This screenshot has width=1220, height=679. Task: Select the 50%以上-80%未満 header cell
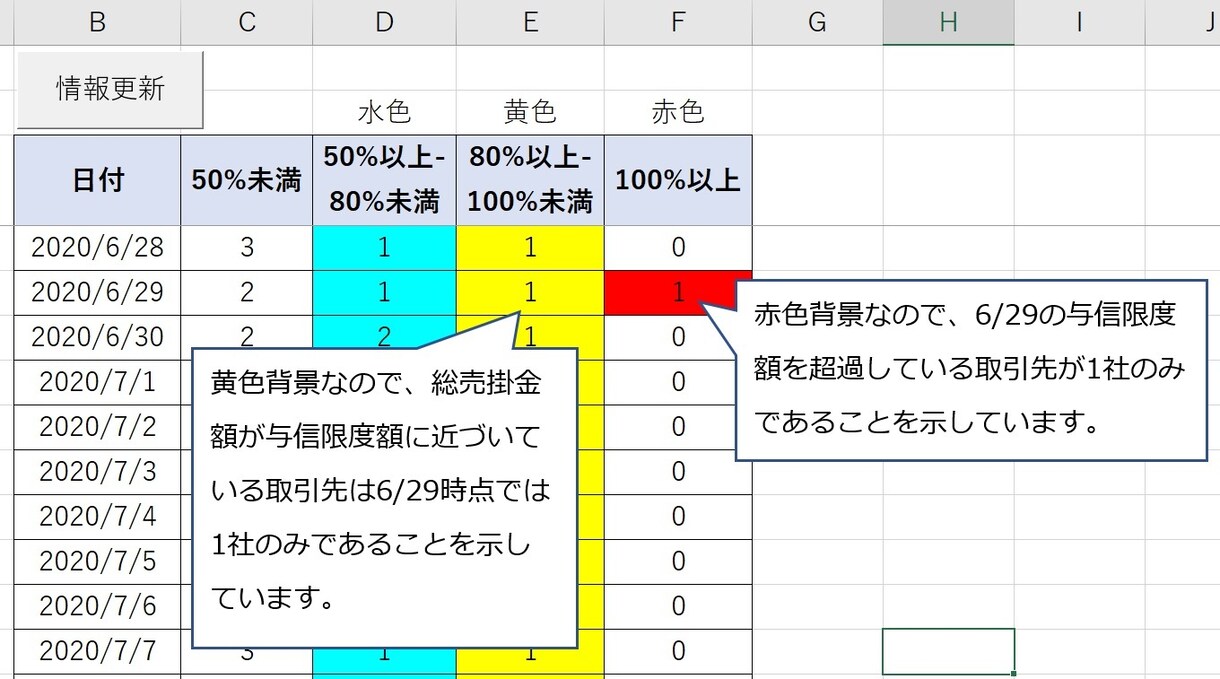(384, 180)
